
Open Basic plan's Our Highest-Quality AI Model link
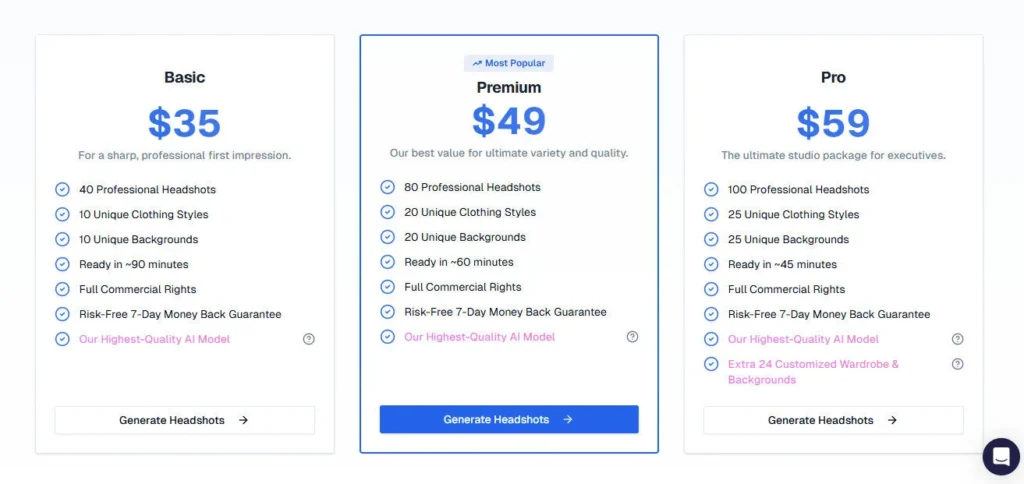(x=154, y=339)
